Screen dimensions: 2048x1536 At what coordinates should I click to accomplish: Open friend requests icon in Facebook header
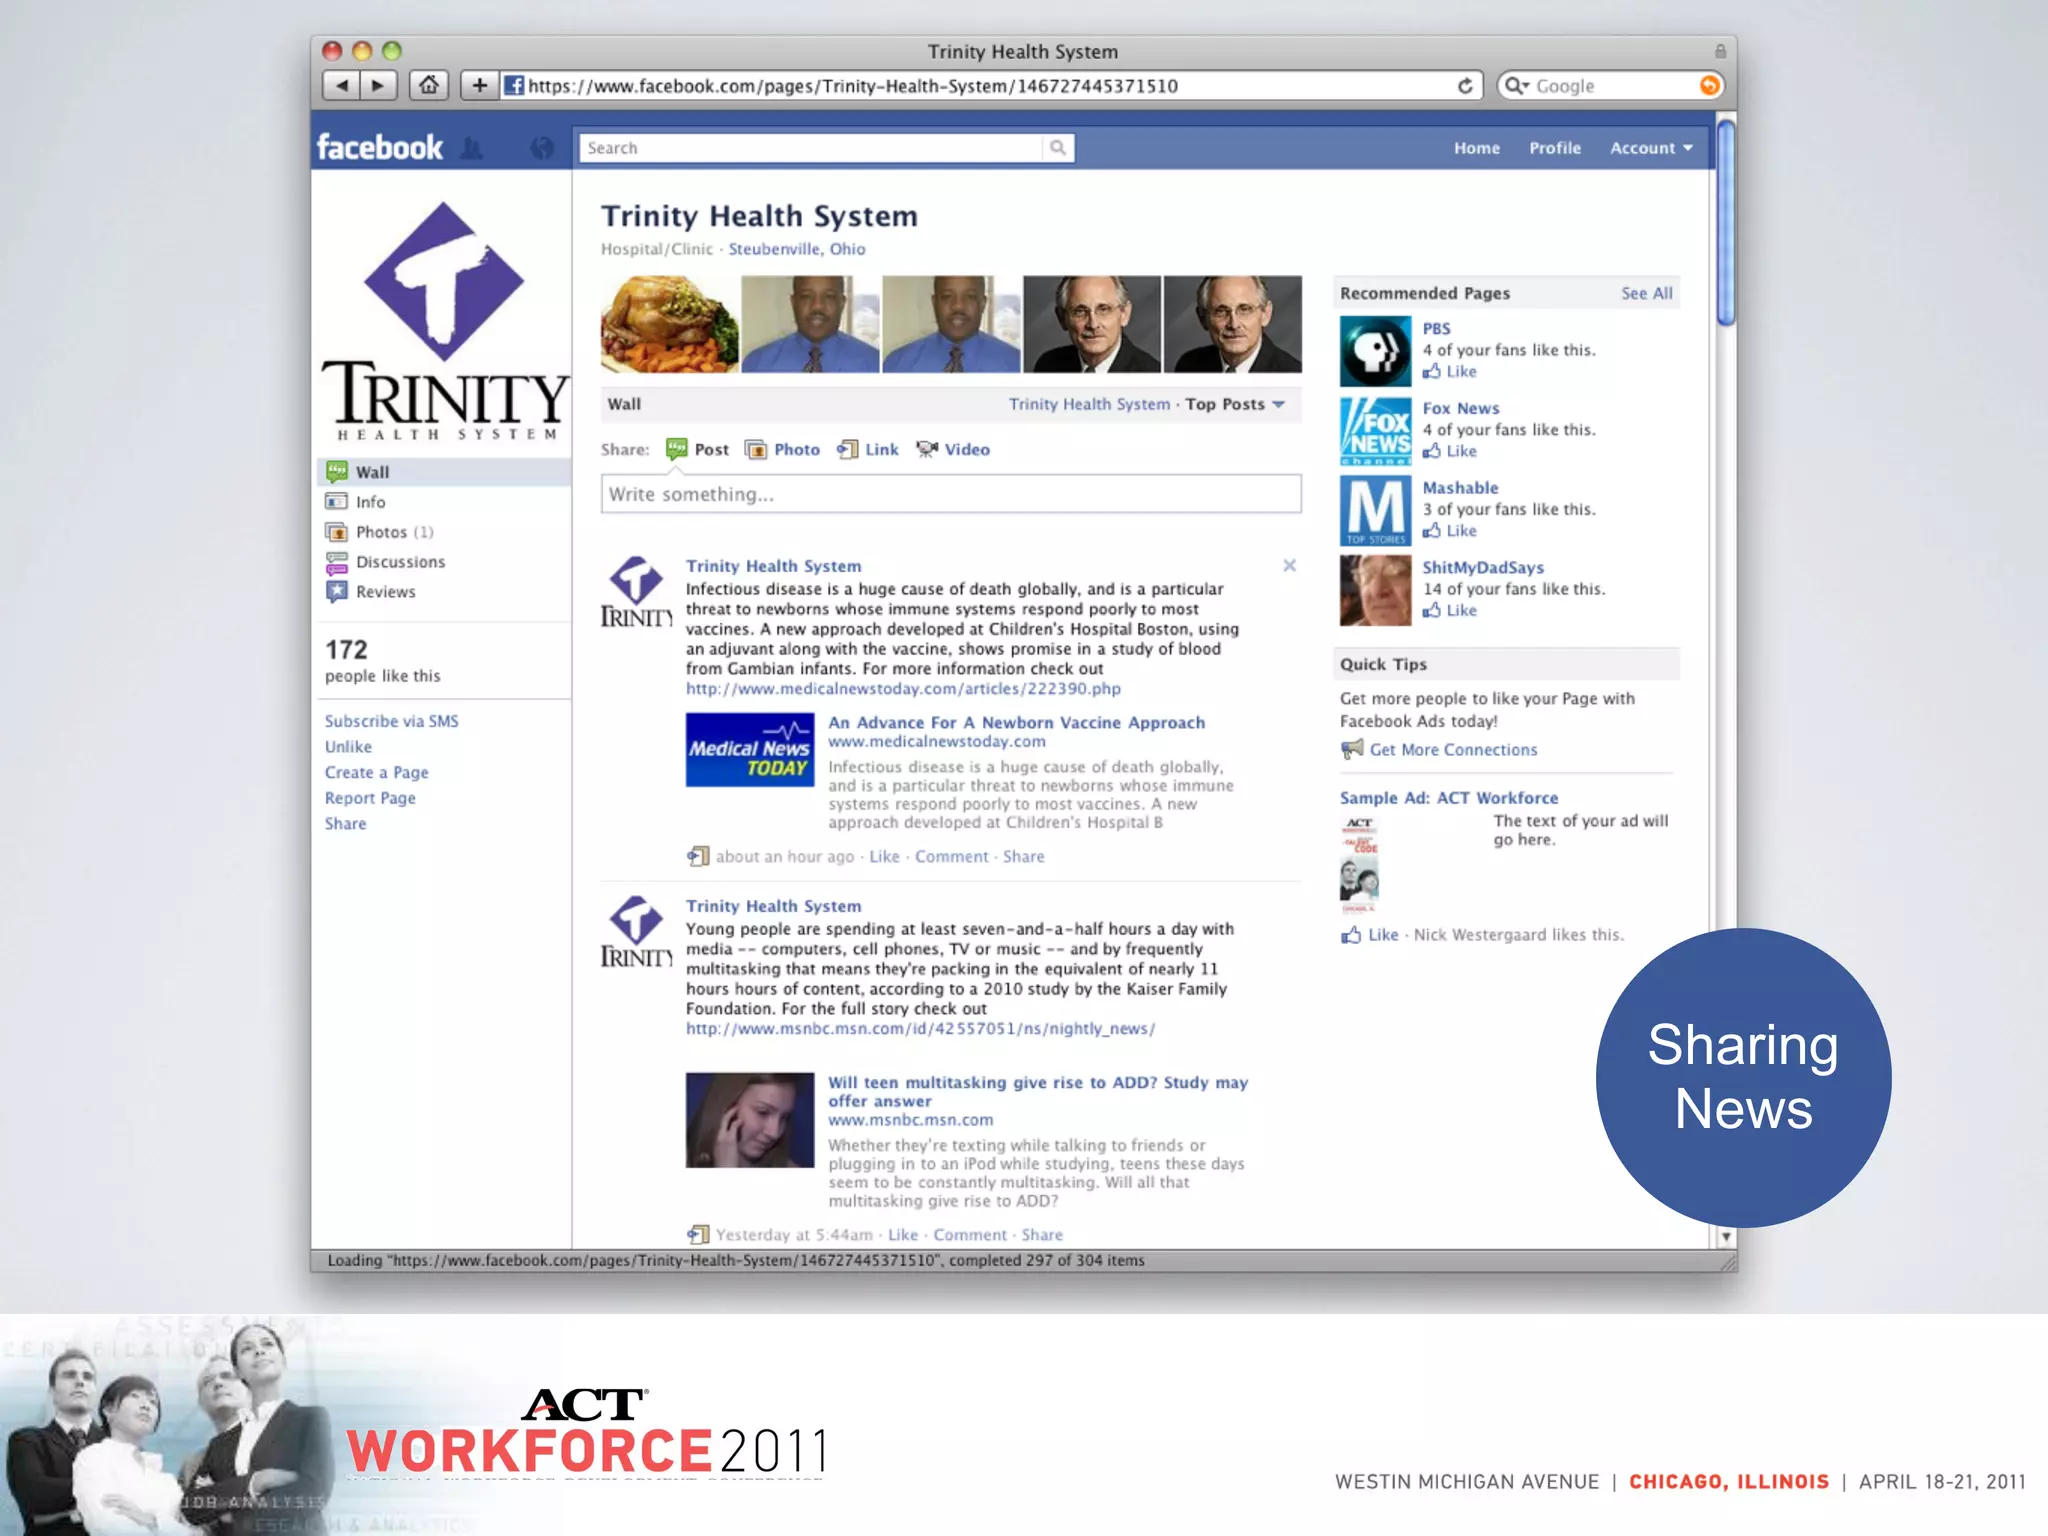click(472, 148)
